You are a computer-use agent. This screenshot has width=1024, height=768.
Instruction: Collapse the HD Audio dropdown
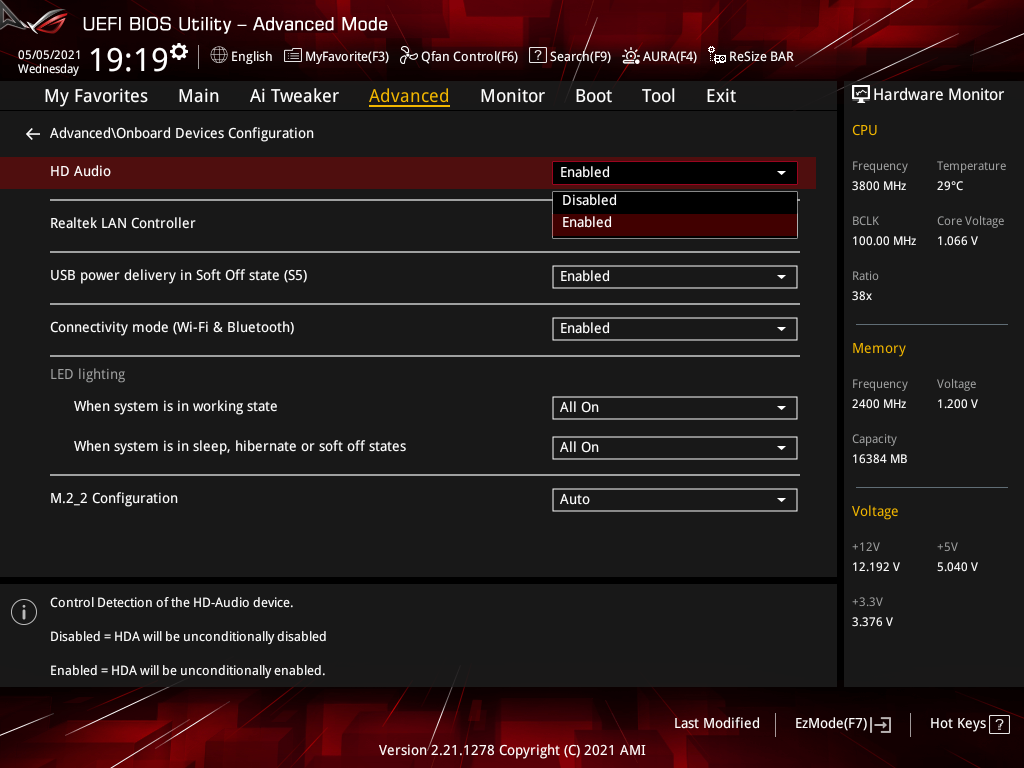coord(675,172)
